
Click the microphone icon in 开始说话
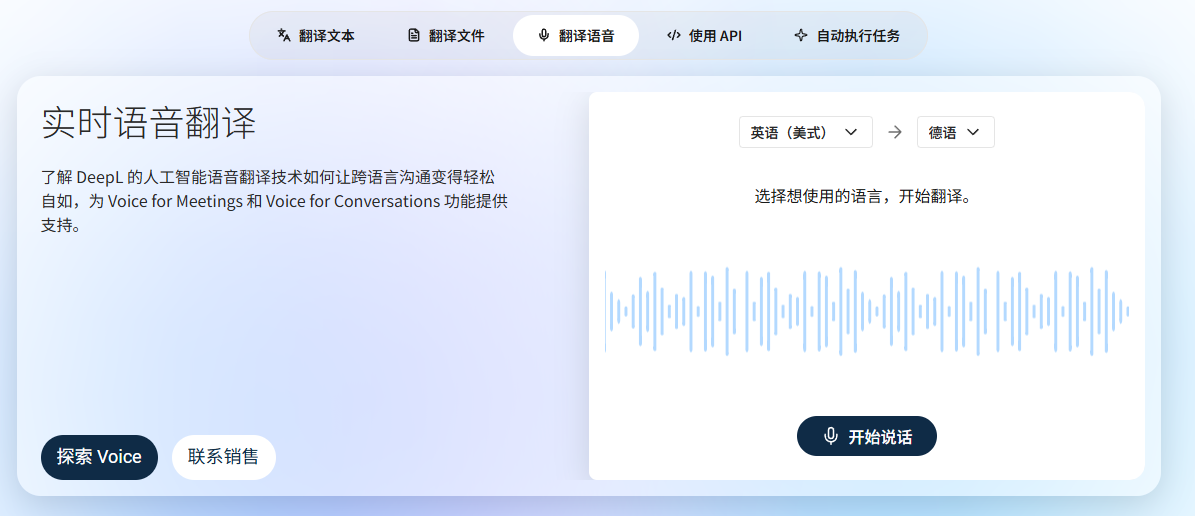pos(831,436)
